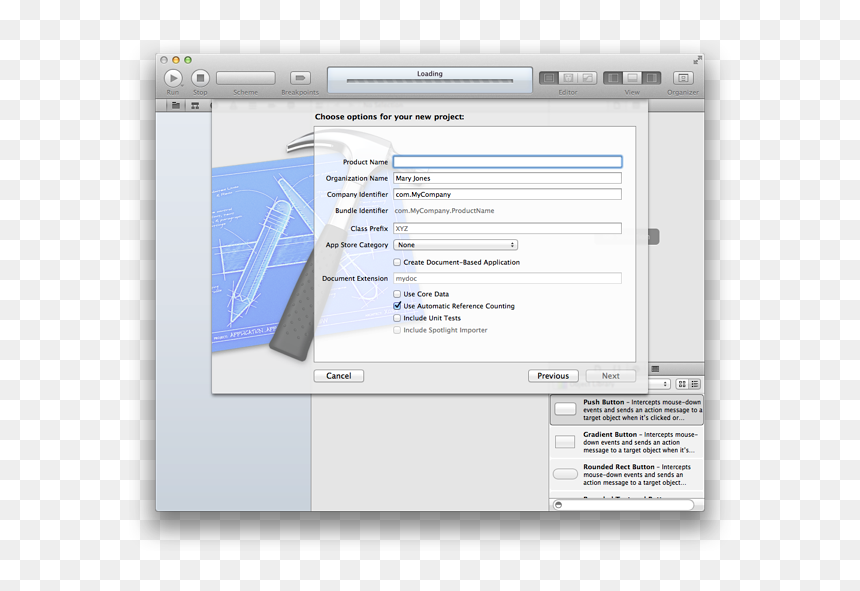
Task: Enable Create Document-Based Application checkbox
Action: (397, 263)
